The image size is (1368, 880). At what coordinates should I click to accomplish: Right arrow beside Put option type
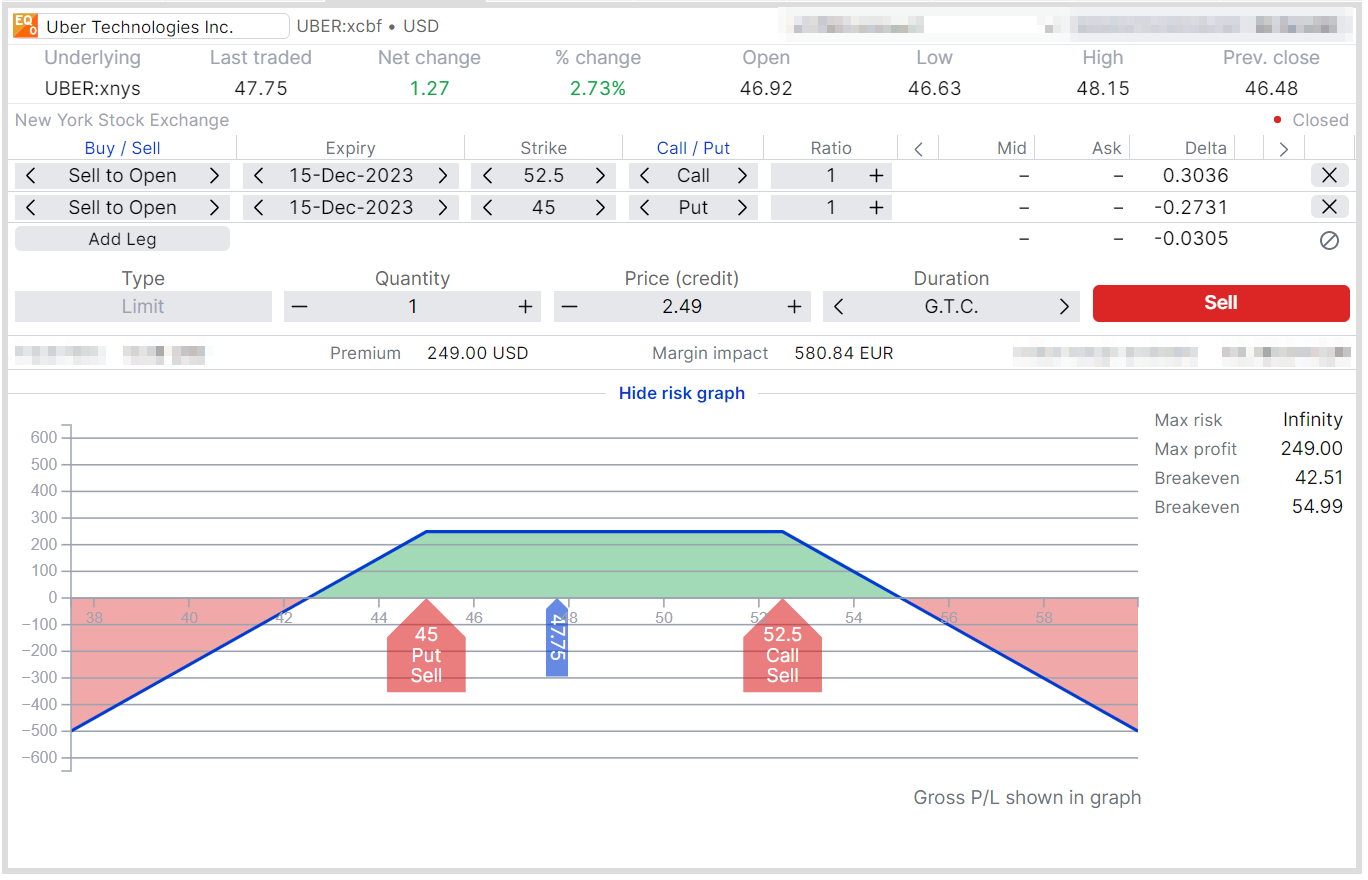pos(742,208)
